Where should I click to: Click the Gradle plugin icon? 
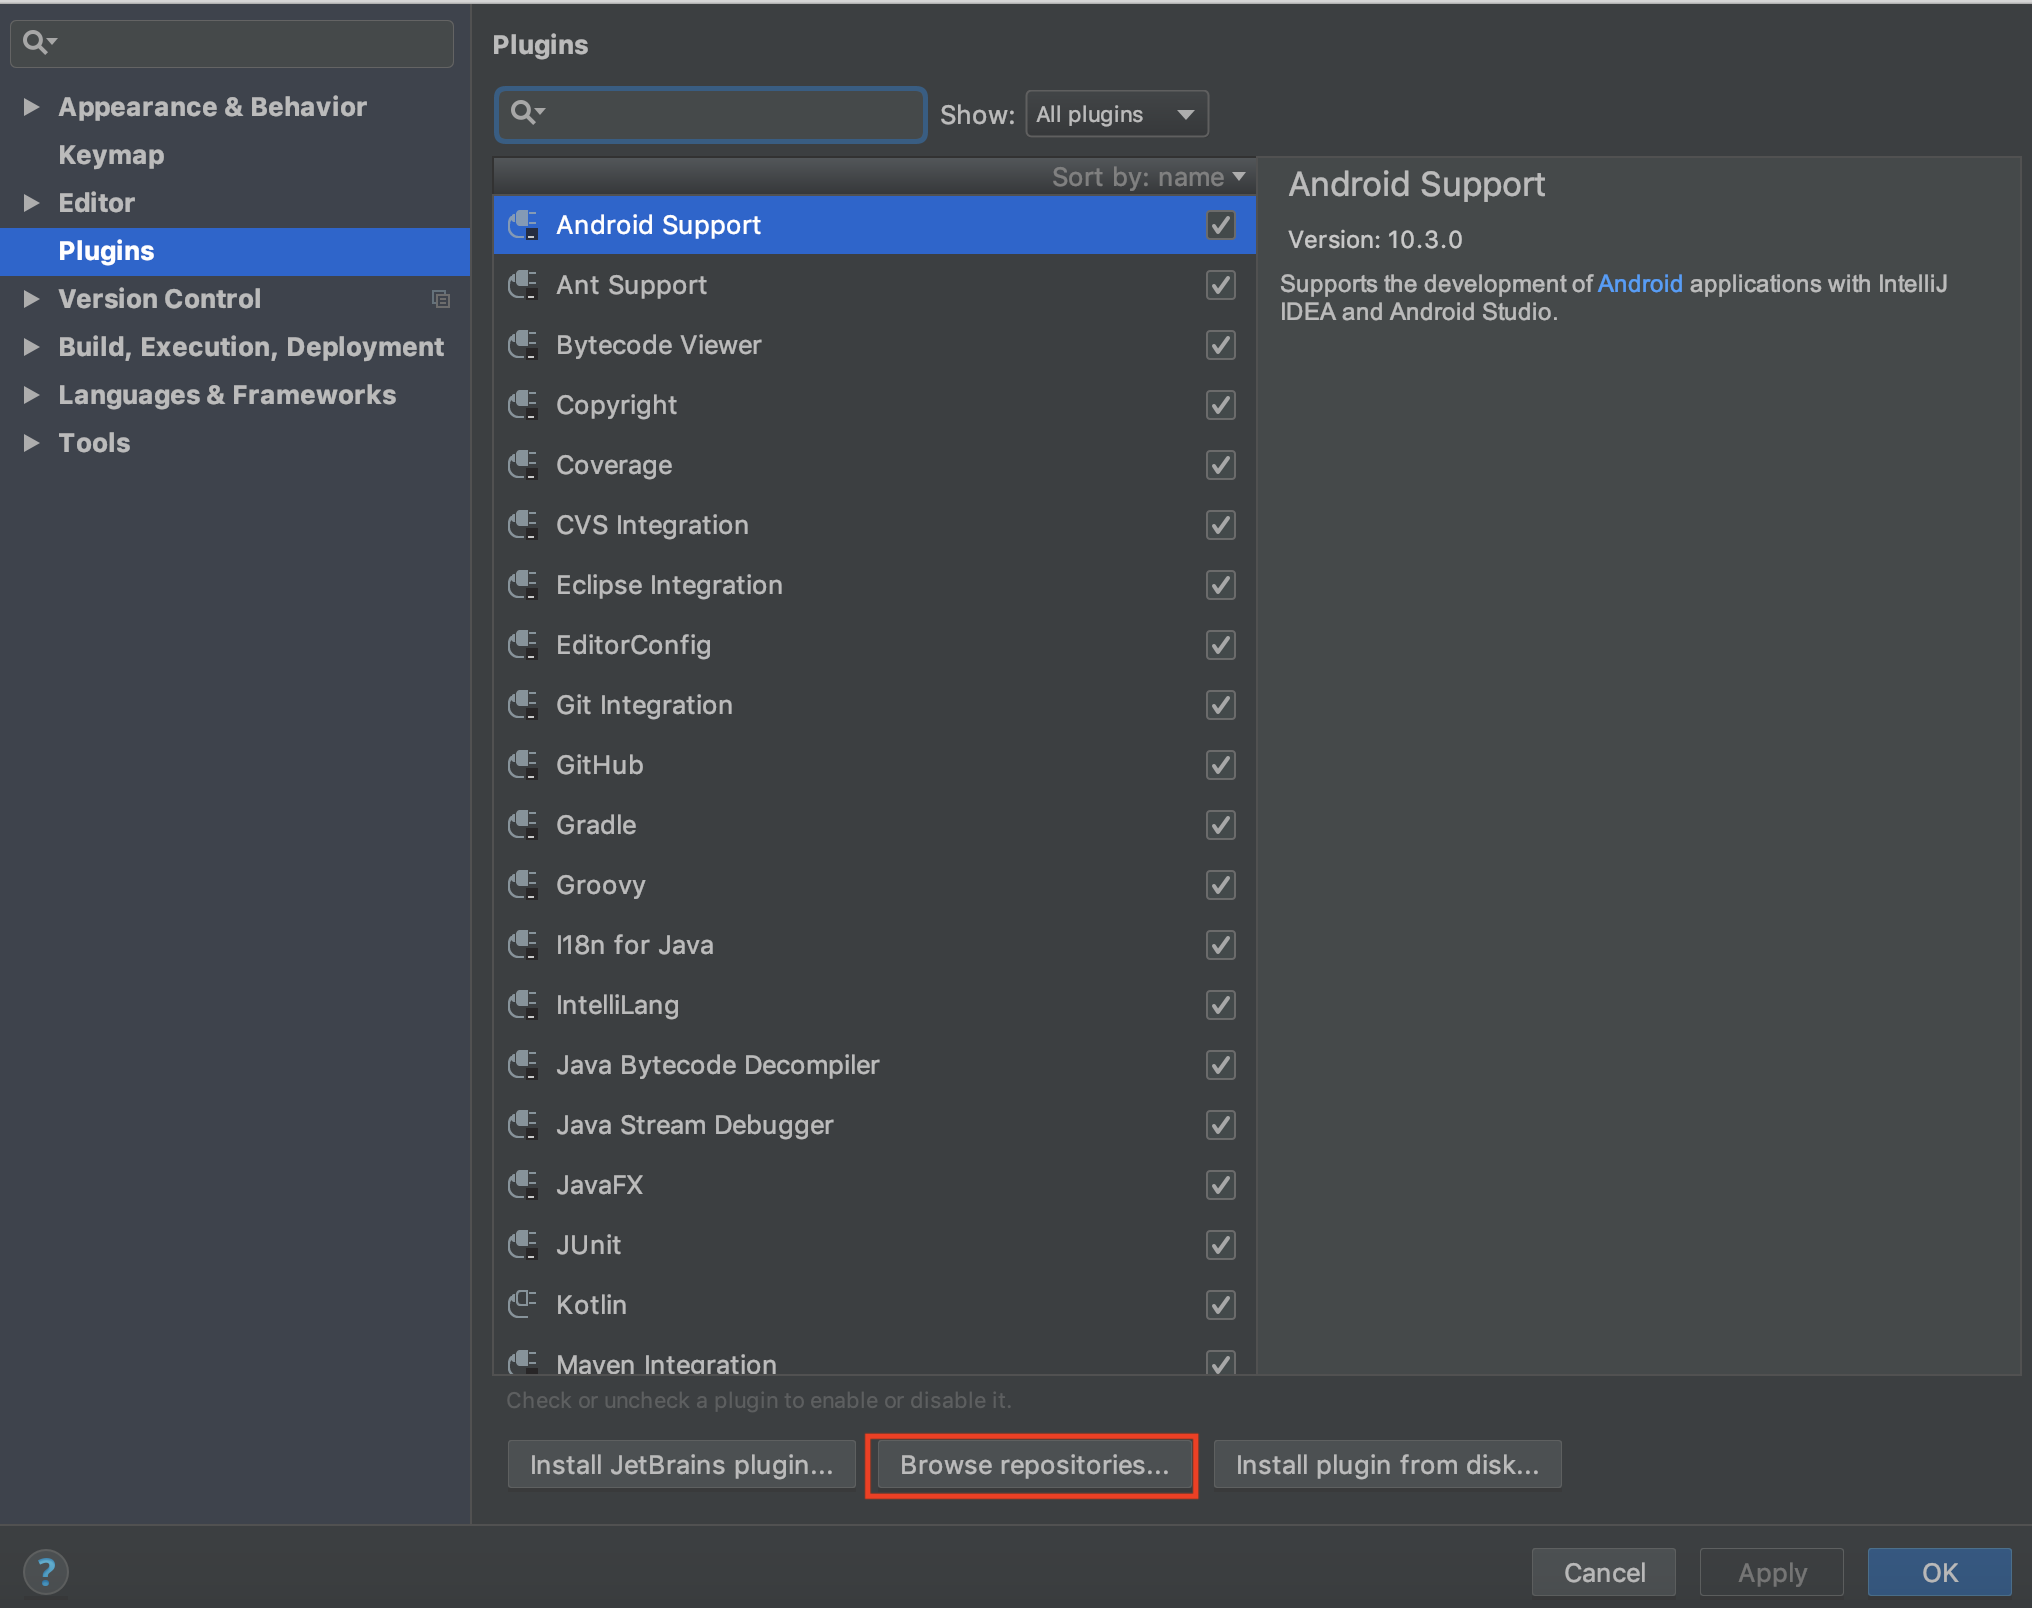pyautogui.click(x=523, y=825)
